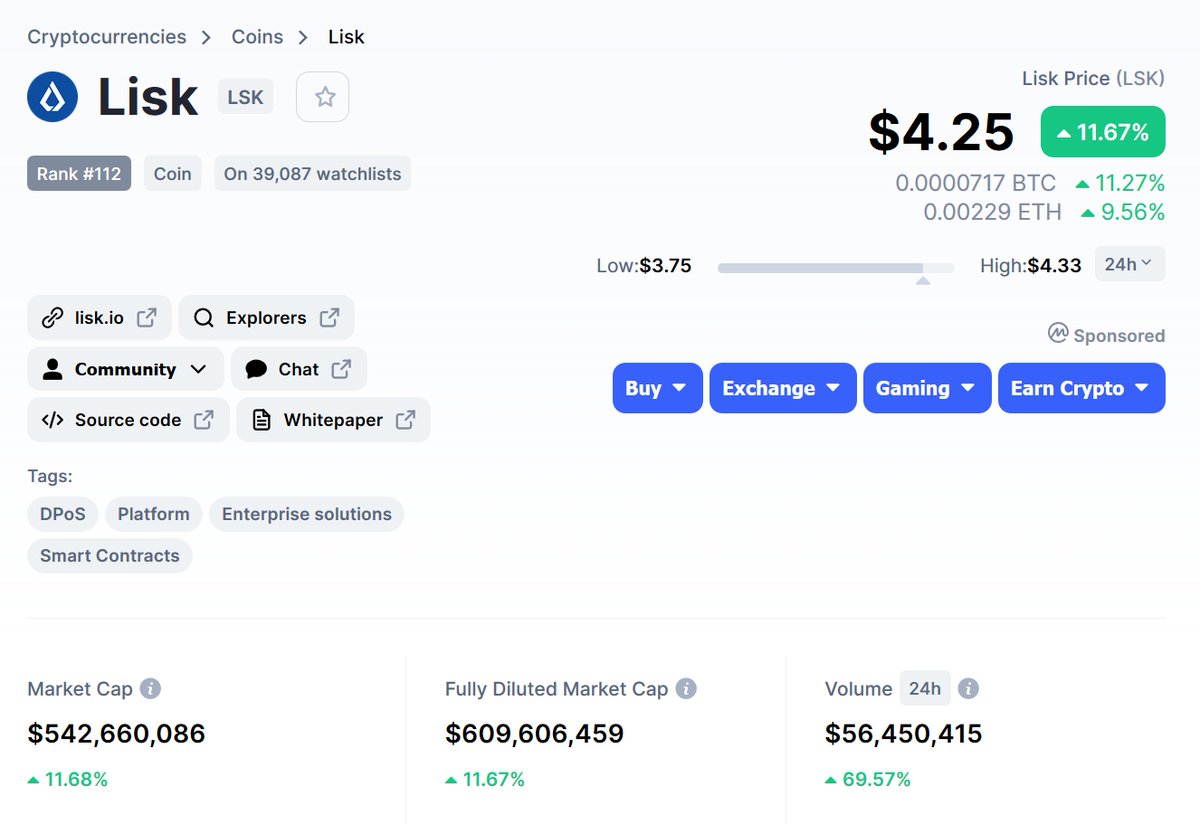Click the 9.56% ETH change
Viewport: 1200px width, 824px height.
(1123, 212)
